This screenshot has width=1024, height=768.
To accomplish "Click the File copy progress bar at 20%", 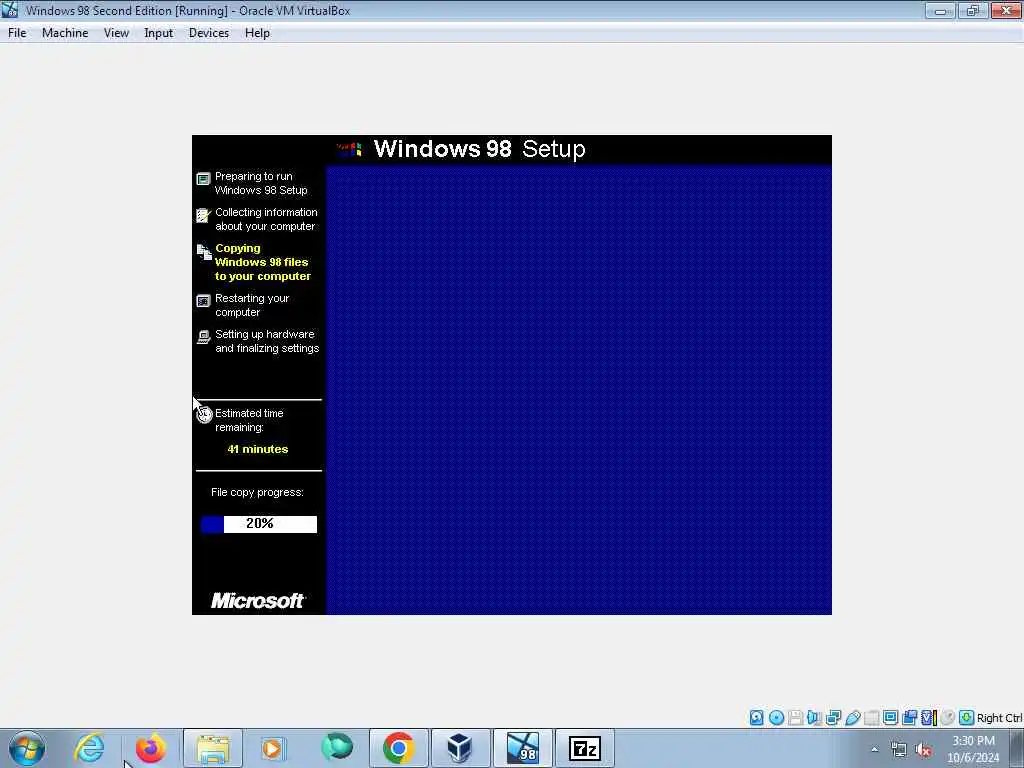I will (259, 524).
